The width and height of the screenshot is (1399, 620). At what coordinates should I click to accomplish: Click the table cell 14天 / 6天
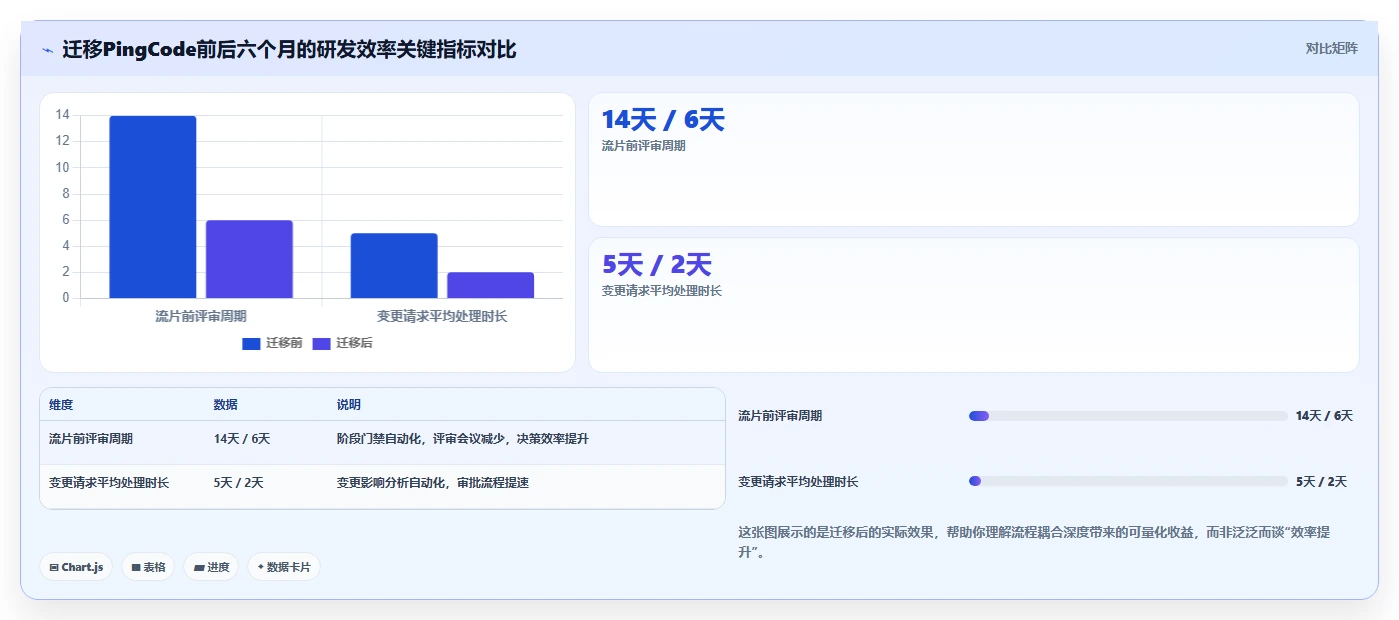click(242, 439)
